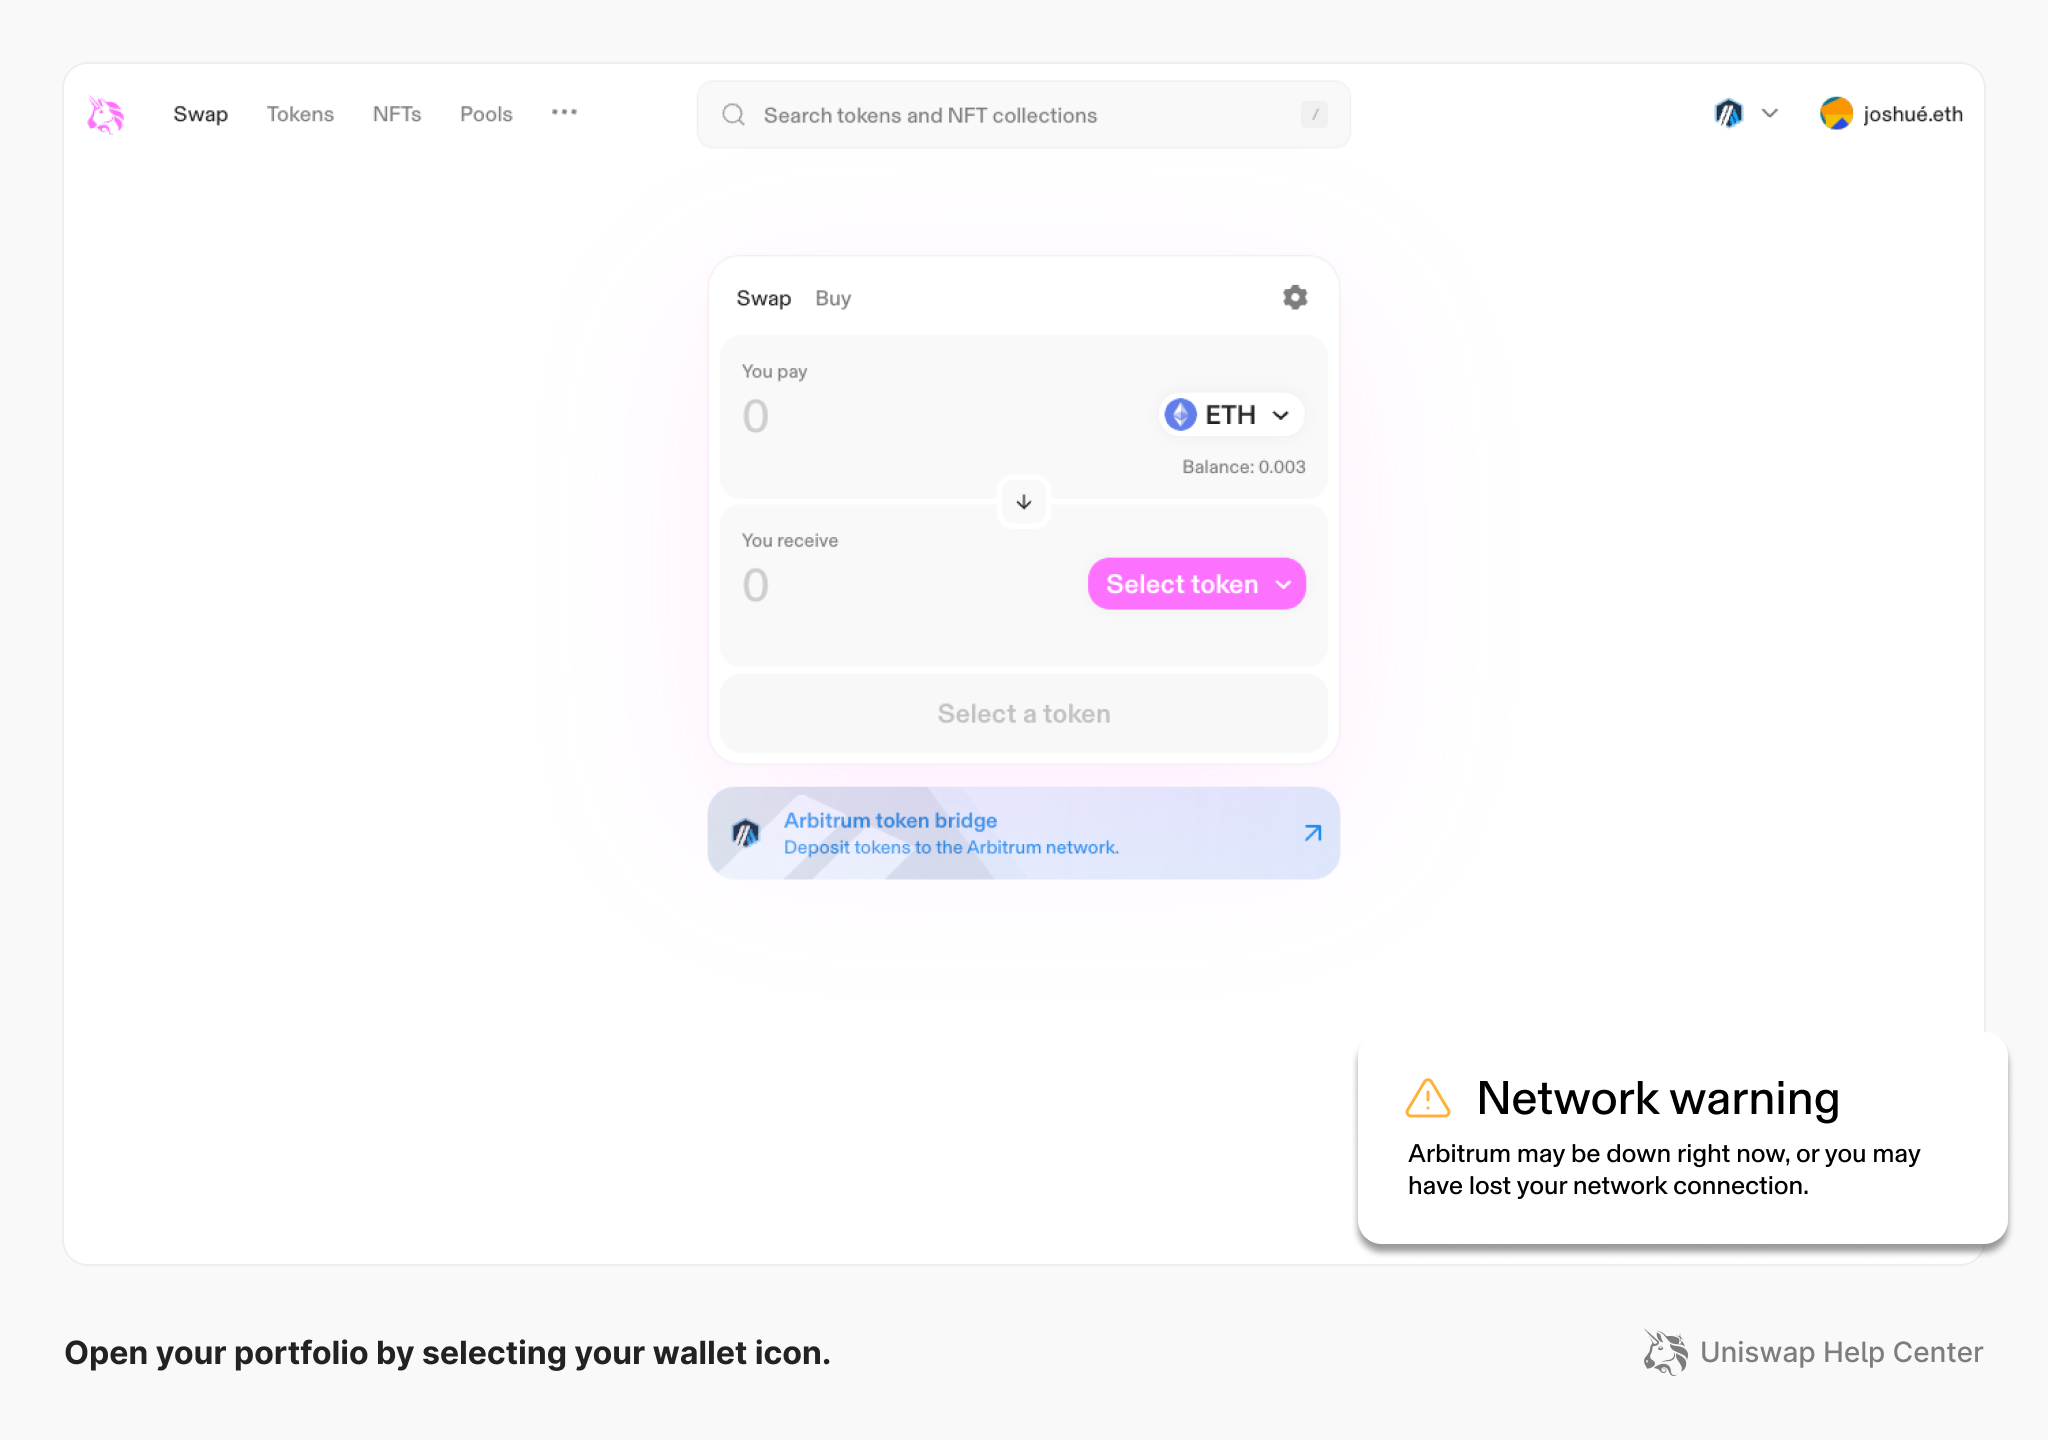2048x1440 pixels.
Task: Open the search magnifier icon
Action: click(x=733, y=114)
